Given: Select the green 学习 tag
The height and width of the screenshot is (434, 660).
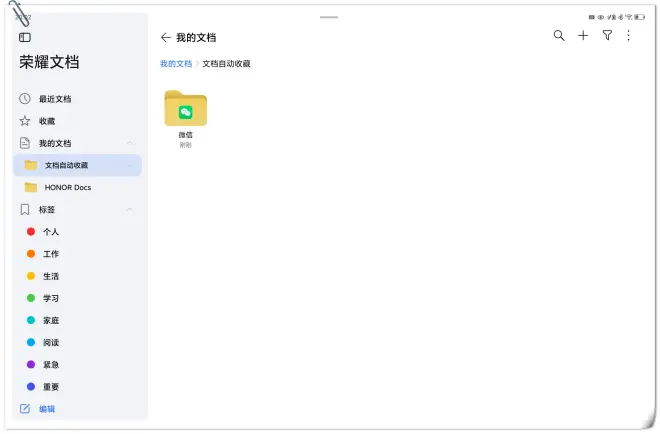Looking at the screenshot, I should (50, 298).
